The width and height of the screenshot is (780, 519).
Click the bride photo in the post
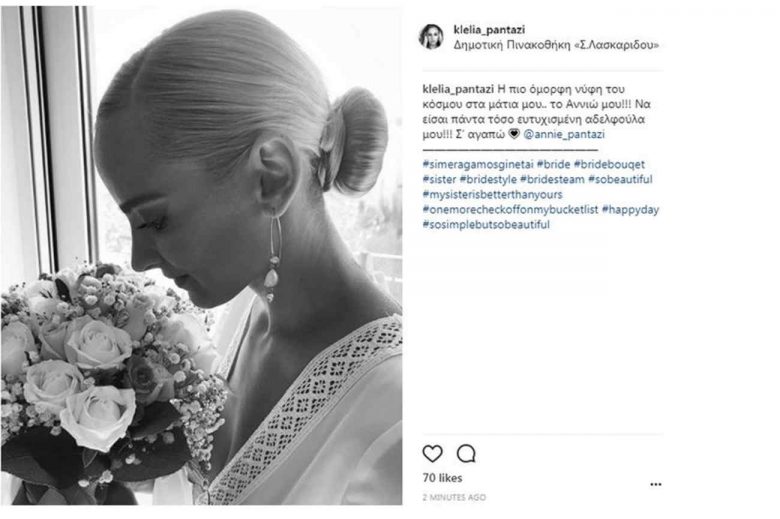pyautogui.click(x=201, y=256)
